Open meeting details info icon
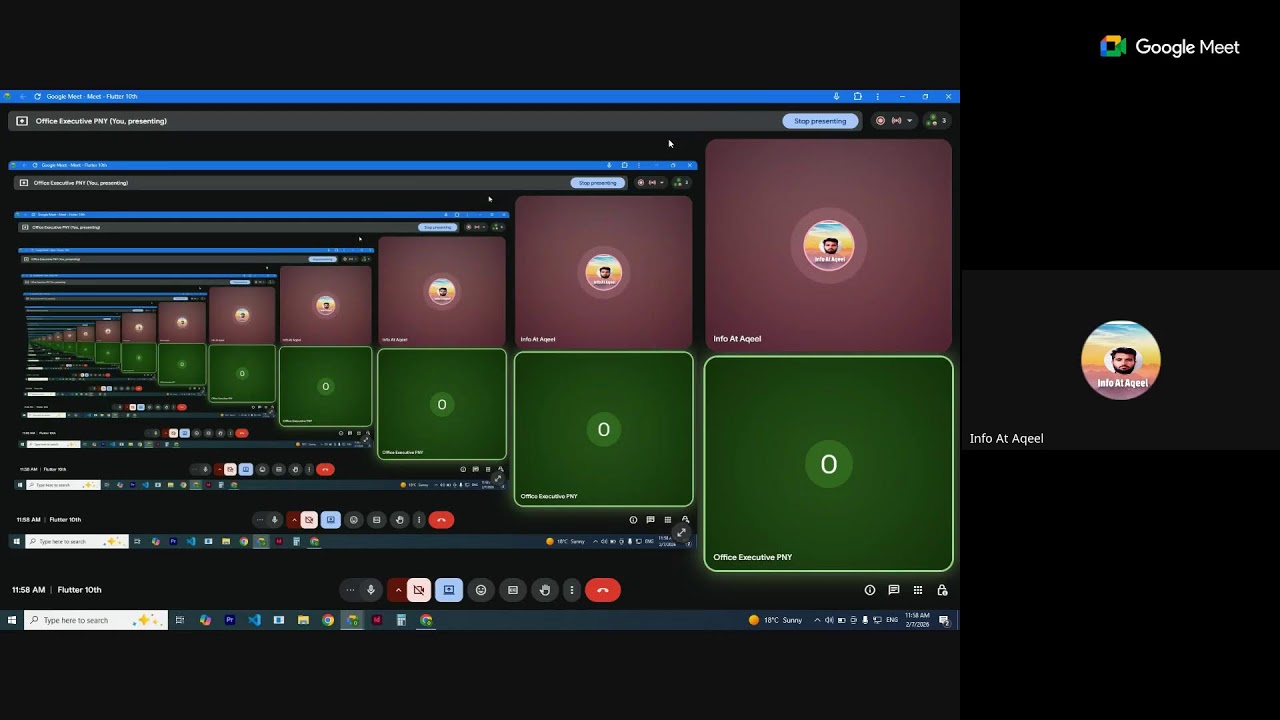Viewport: 1280px width, 720px height. 870,590
